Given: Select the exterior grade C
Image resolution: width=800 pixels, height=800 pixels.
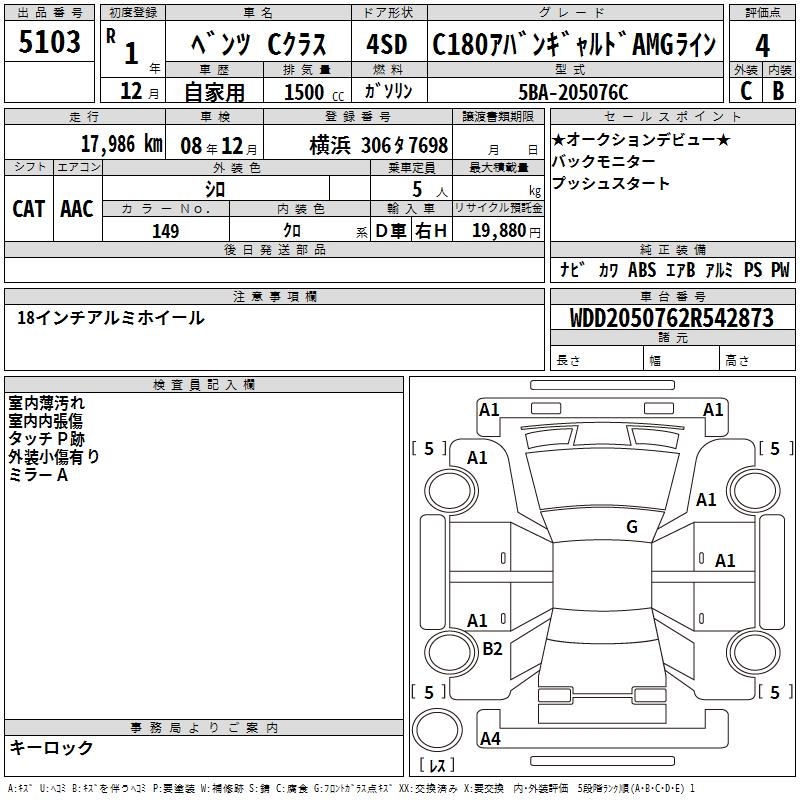Looking at the screenshot, I should tap(746, 91).
